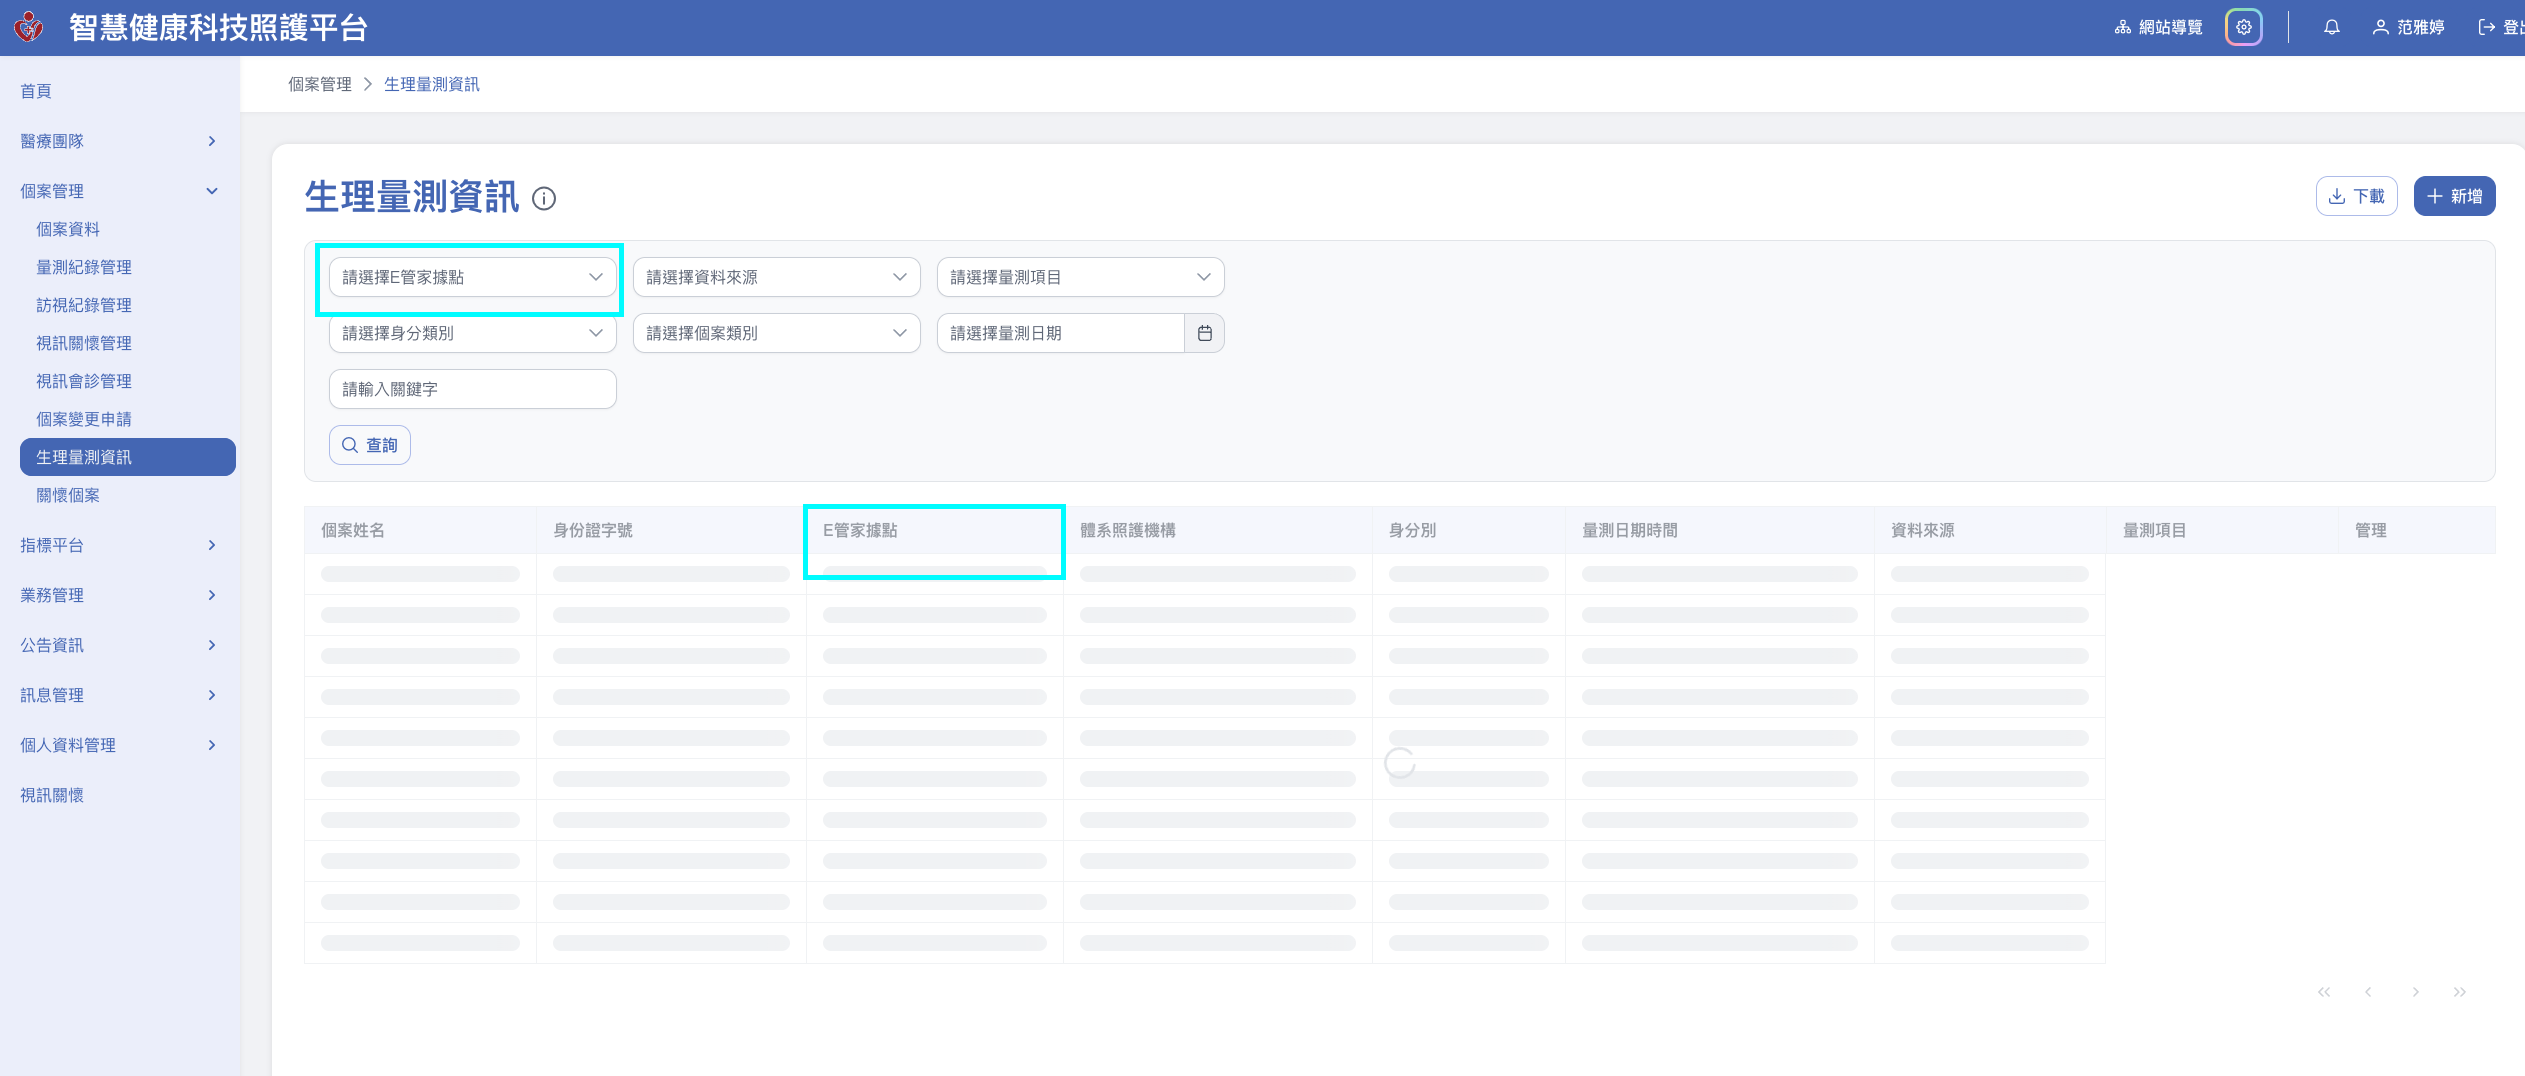Click the settings gear icon in header
This screenshot has height=1076, width=2525.
coord(2243,28)
